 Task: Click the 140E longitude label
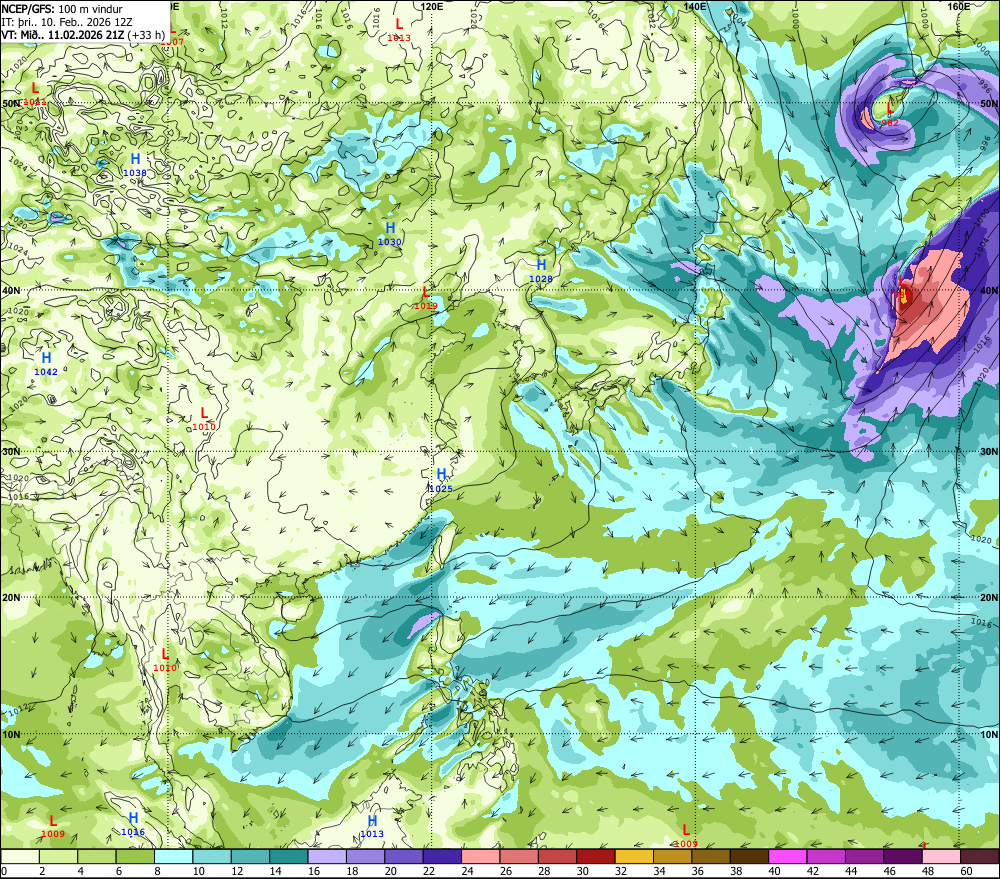(x=695, y=6)
